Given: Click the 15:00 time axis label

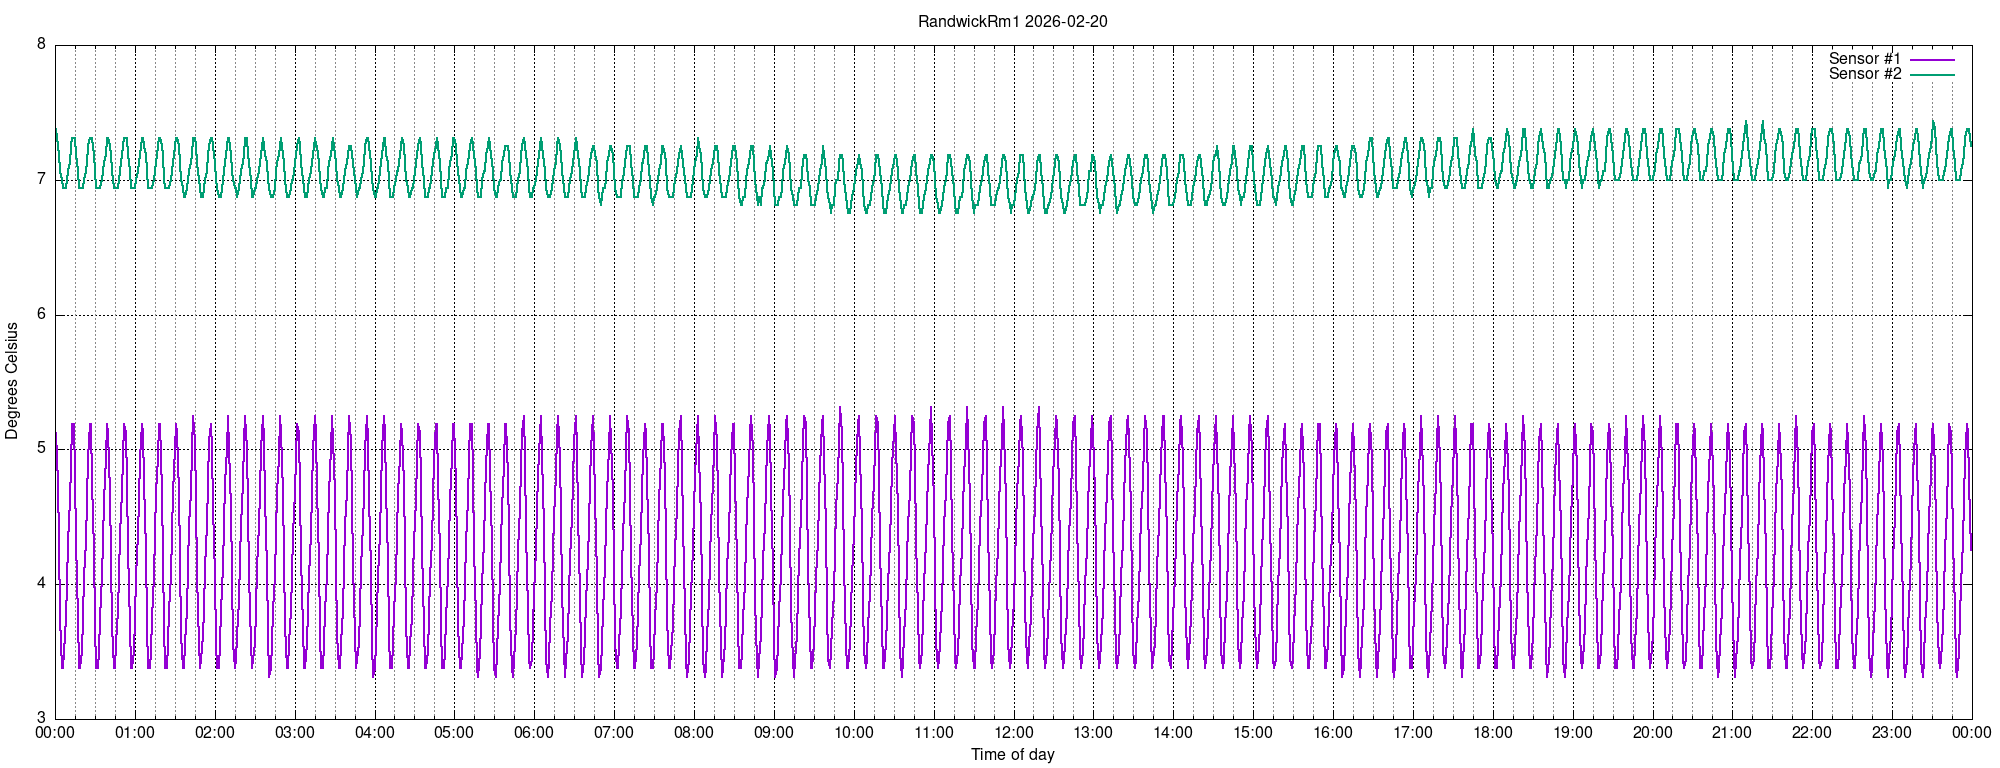Looking at the screenshot, I should point(1253,733).
